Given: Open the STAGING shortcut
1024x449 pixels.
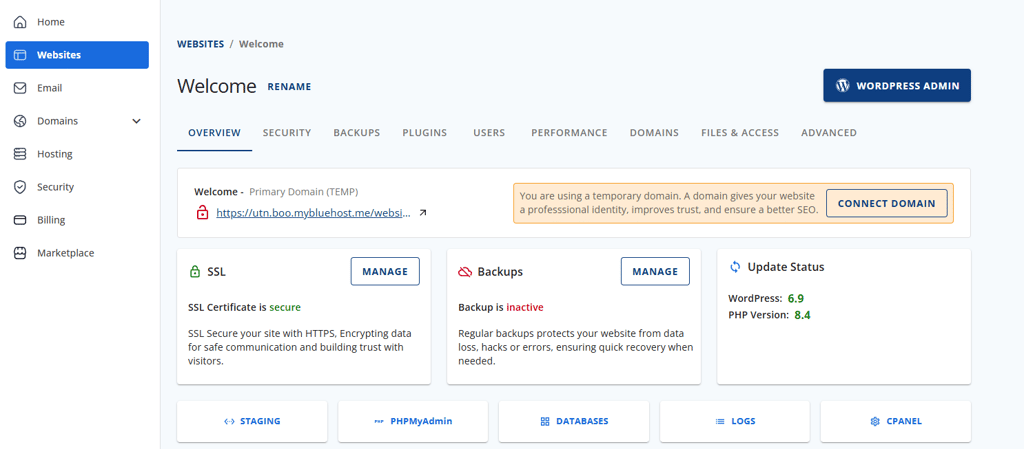Looking at the screenshot, I should tap(252, 422).
